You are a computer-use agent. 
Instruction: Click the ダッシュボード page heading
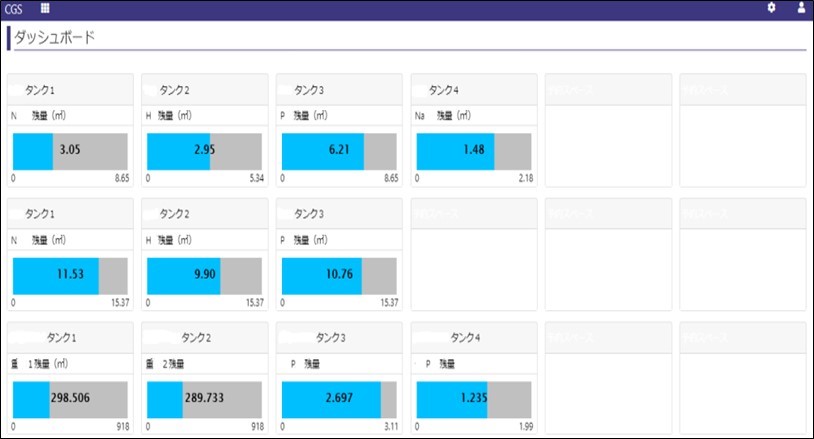pos(56,38)
